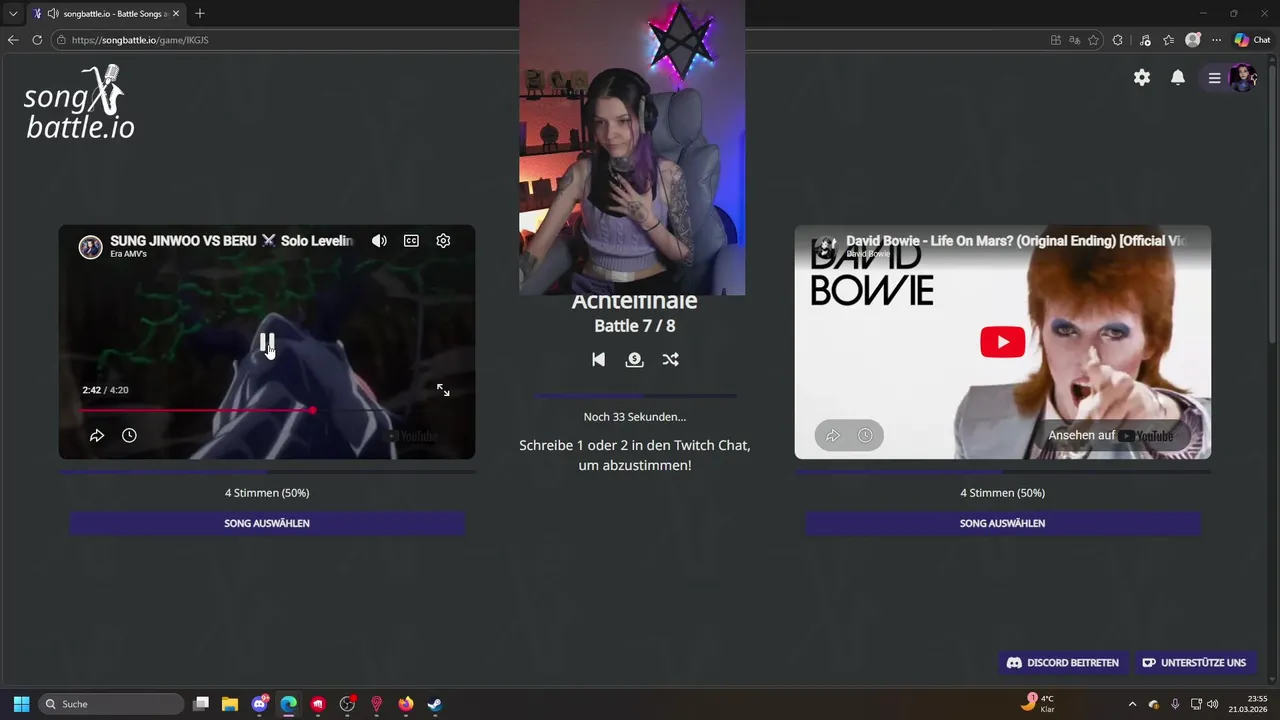
Task: Open browser extensions
Action: click(1118, 40)
